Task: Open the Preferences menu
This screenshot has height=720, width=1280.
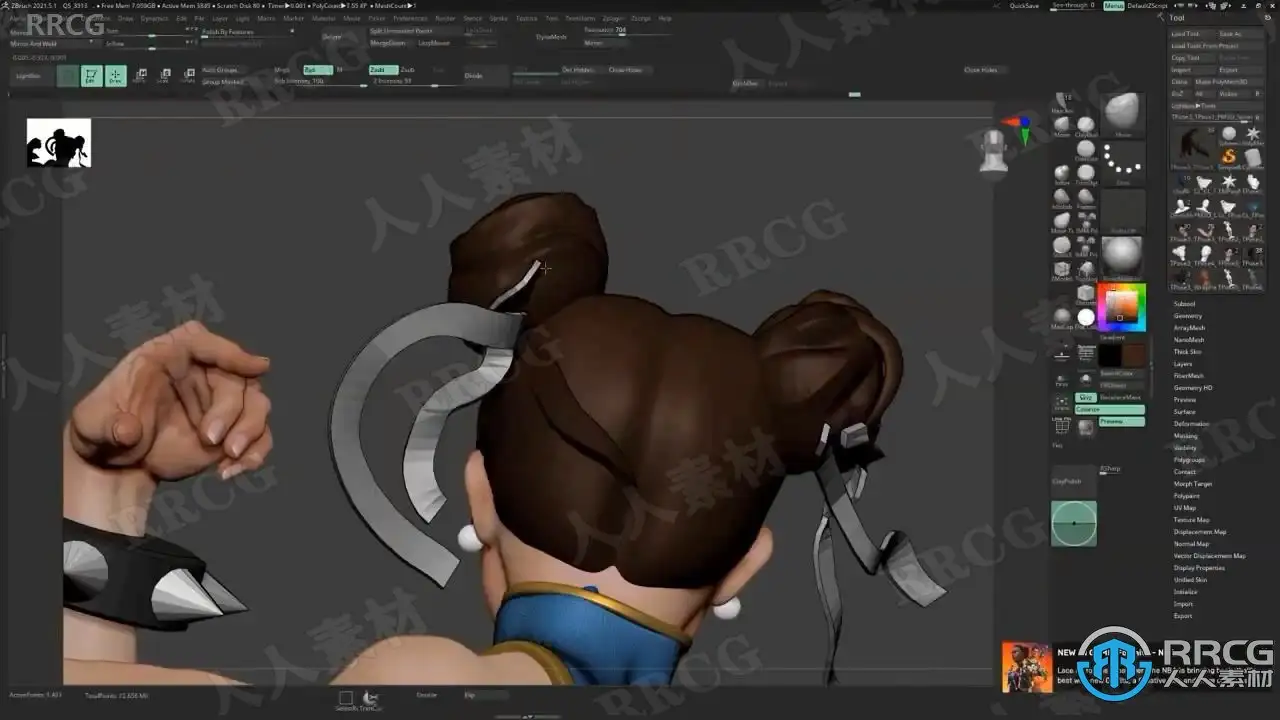Action: [x=410, y=18]
